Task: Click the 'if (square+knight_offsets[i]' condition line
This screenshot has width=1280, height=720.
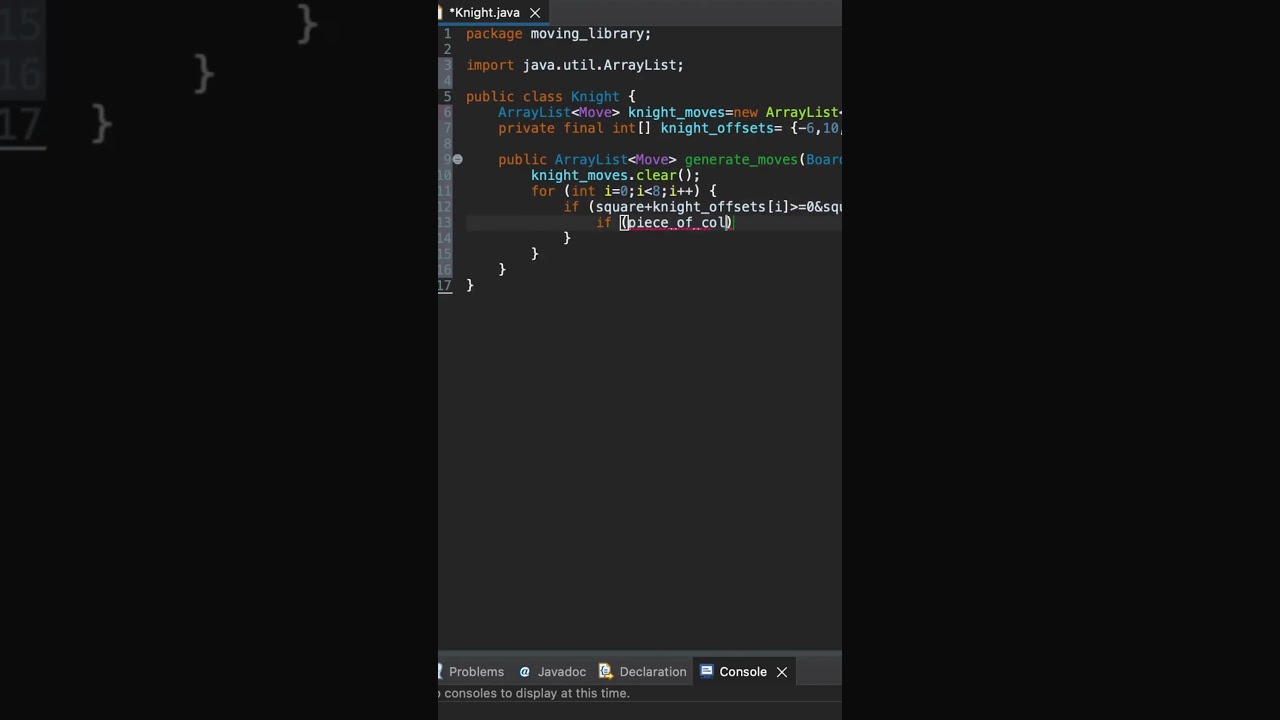Action: [703, 207]
